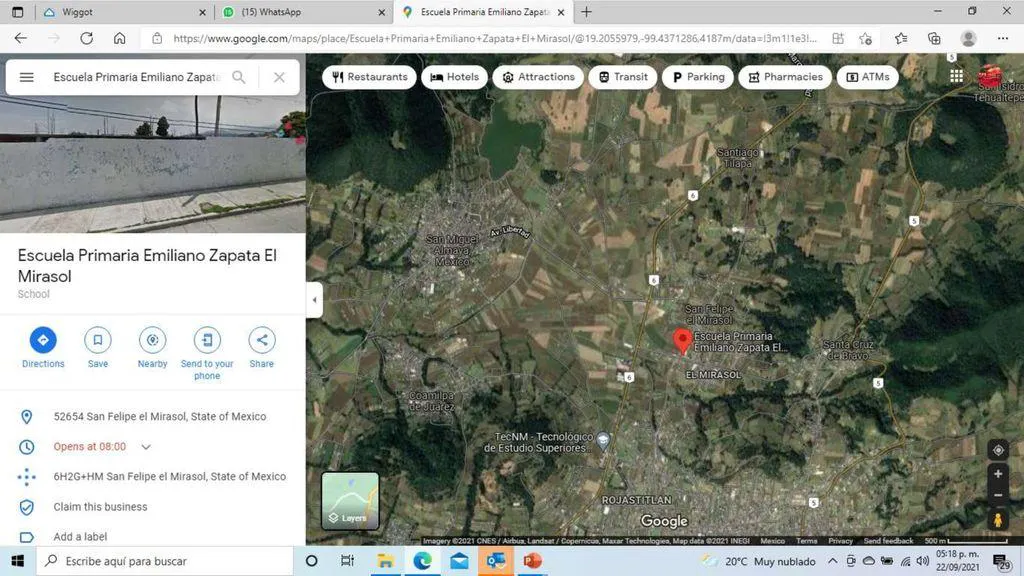Close the WhatsApp tab
1024x576 pixels.
(382, 12)
